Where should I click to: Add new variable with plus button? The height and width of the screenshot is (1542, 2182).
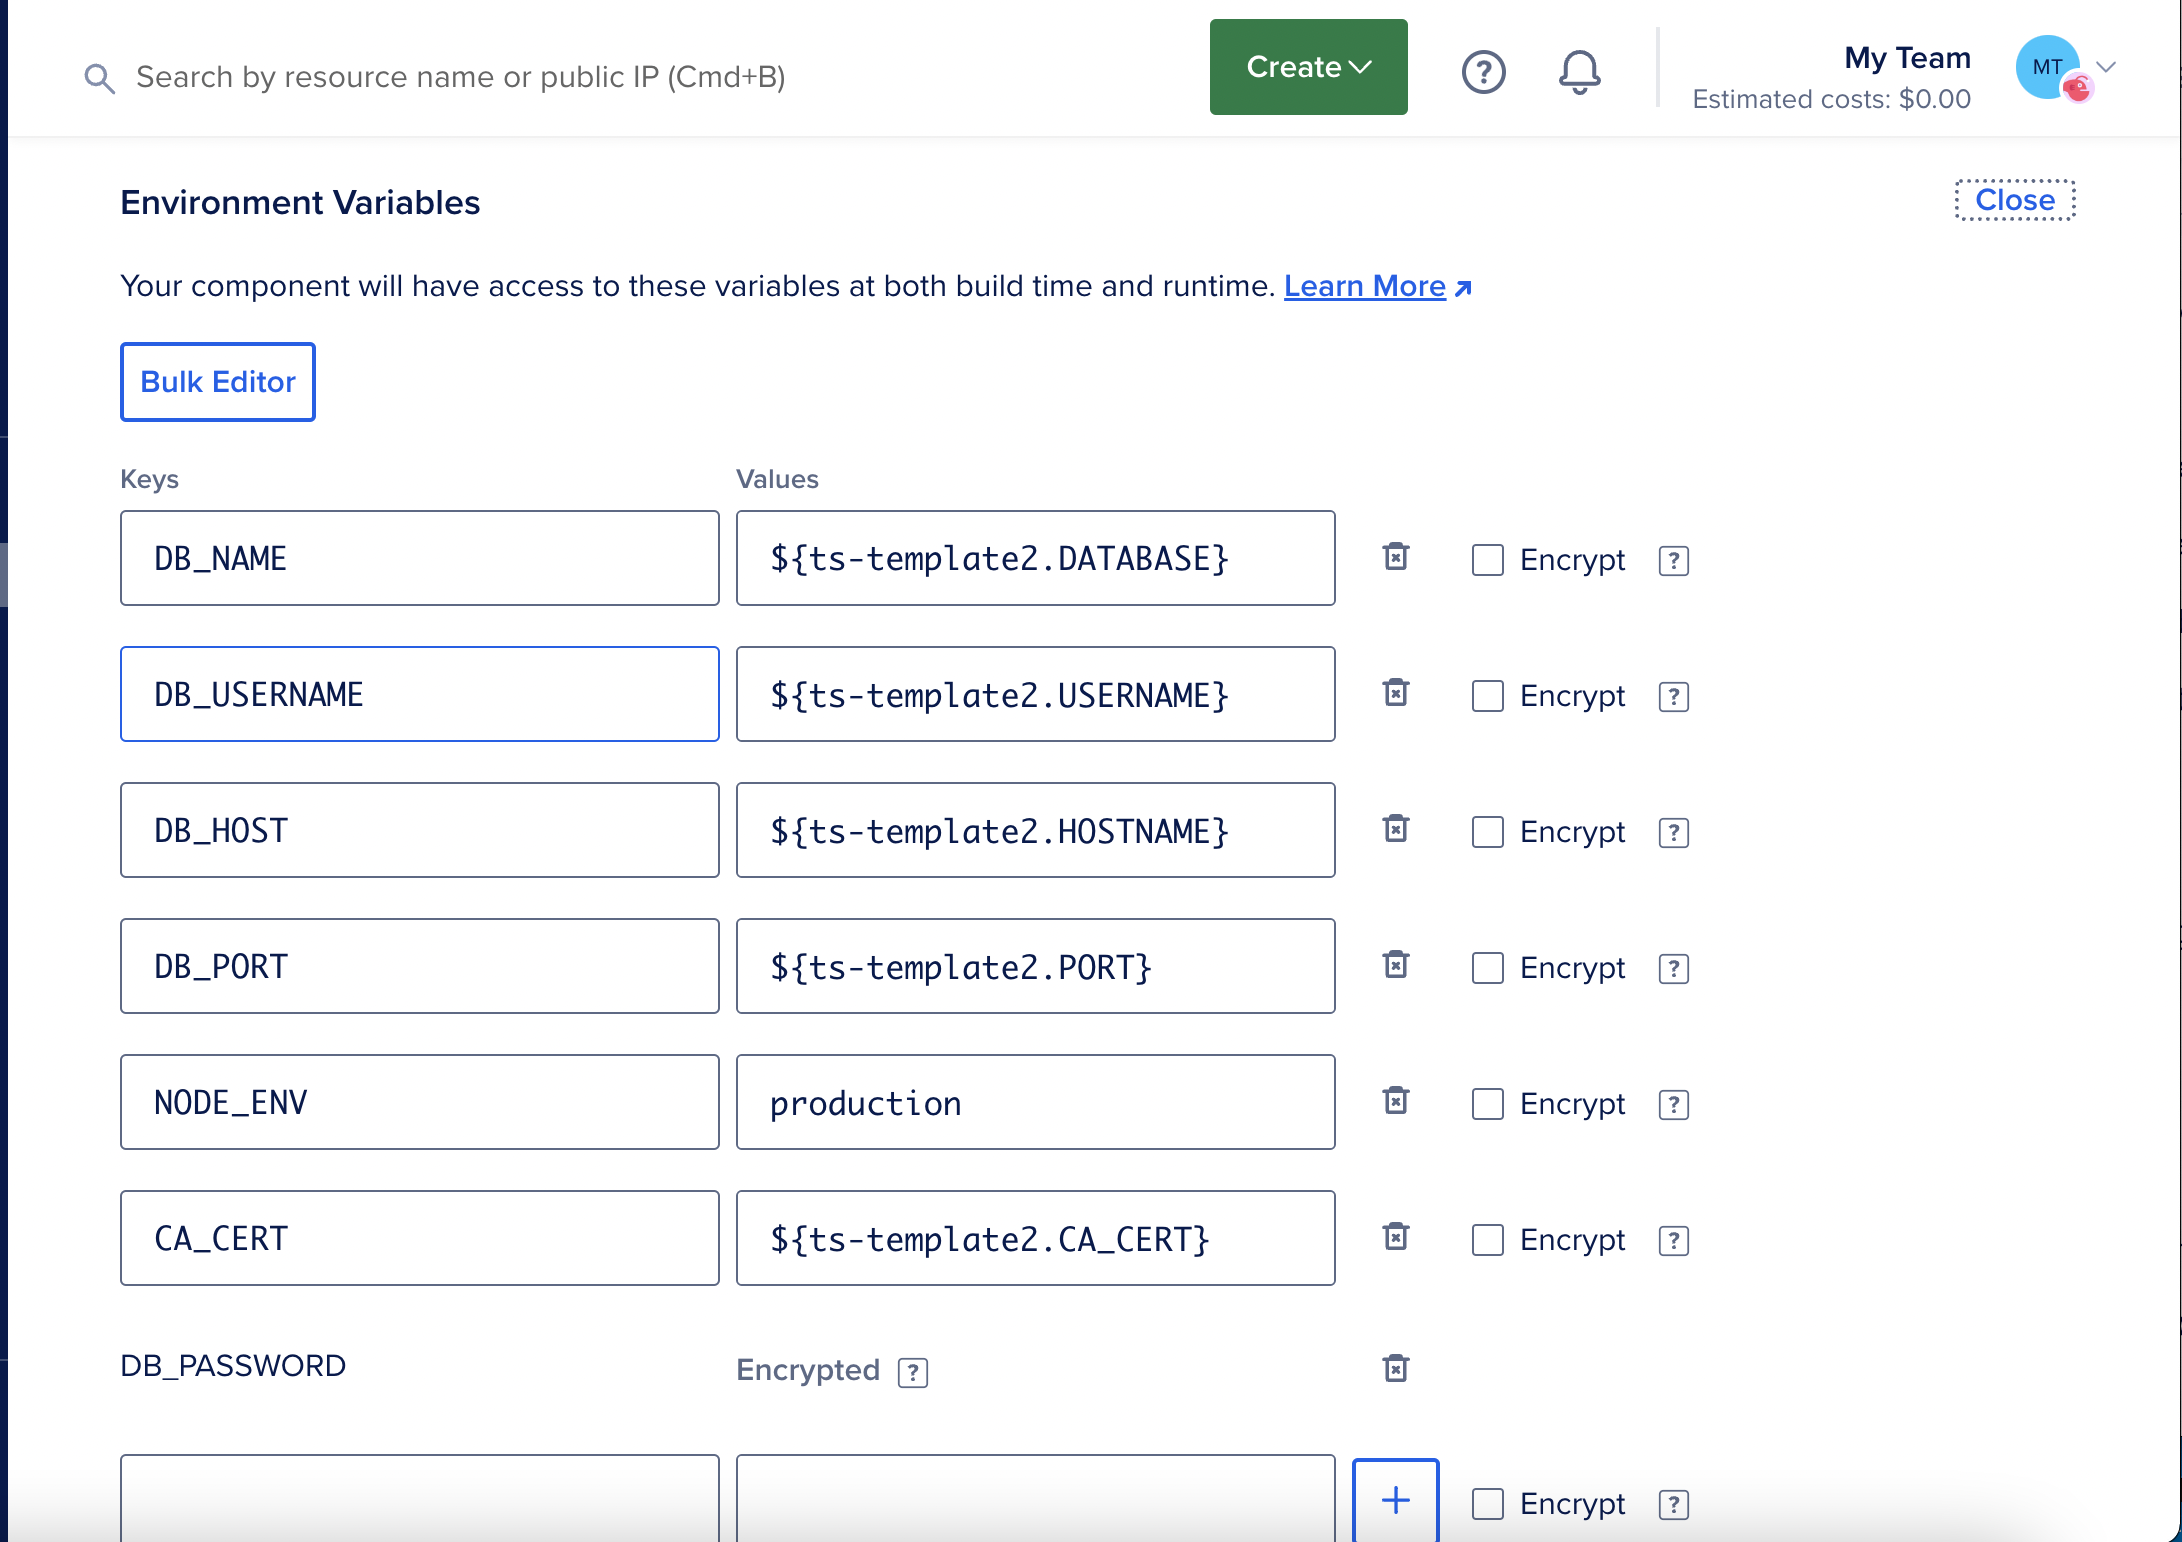[x=1396, y=1500]
